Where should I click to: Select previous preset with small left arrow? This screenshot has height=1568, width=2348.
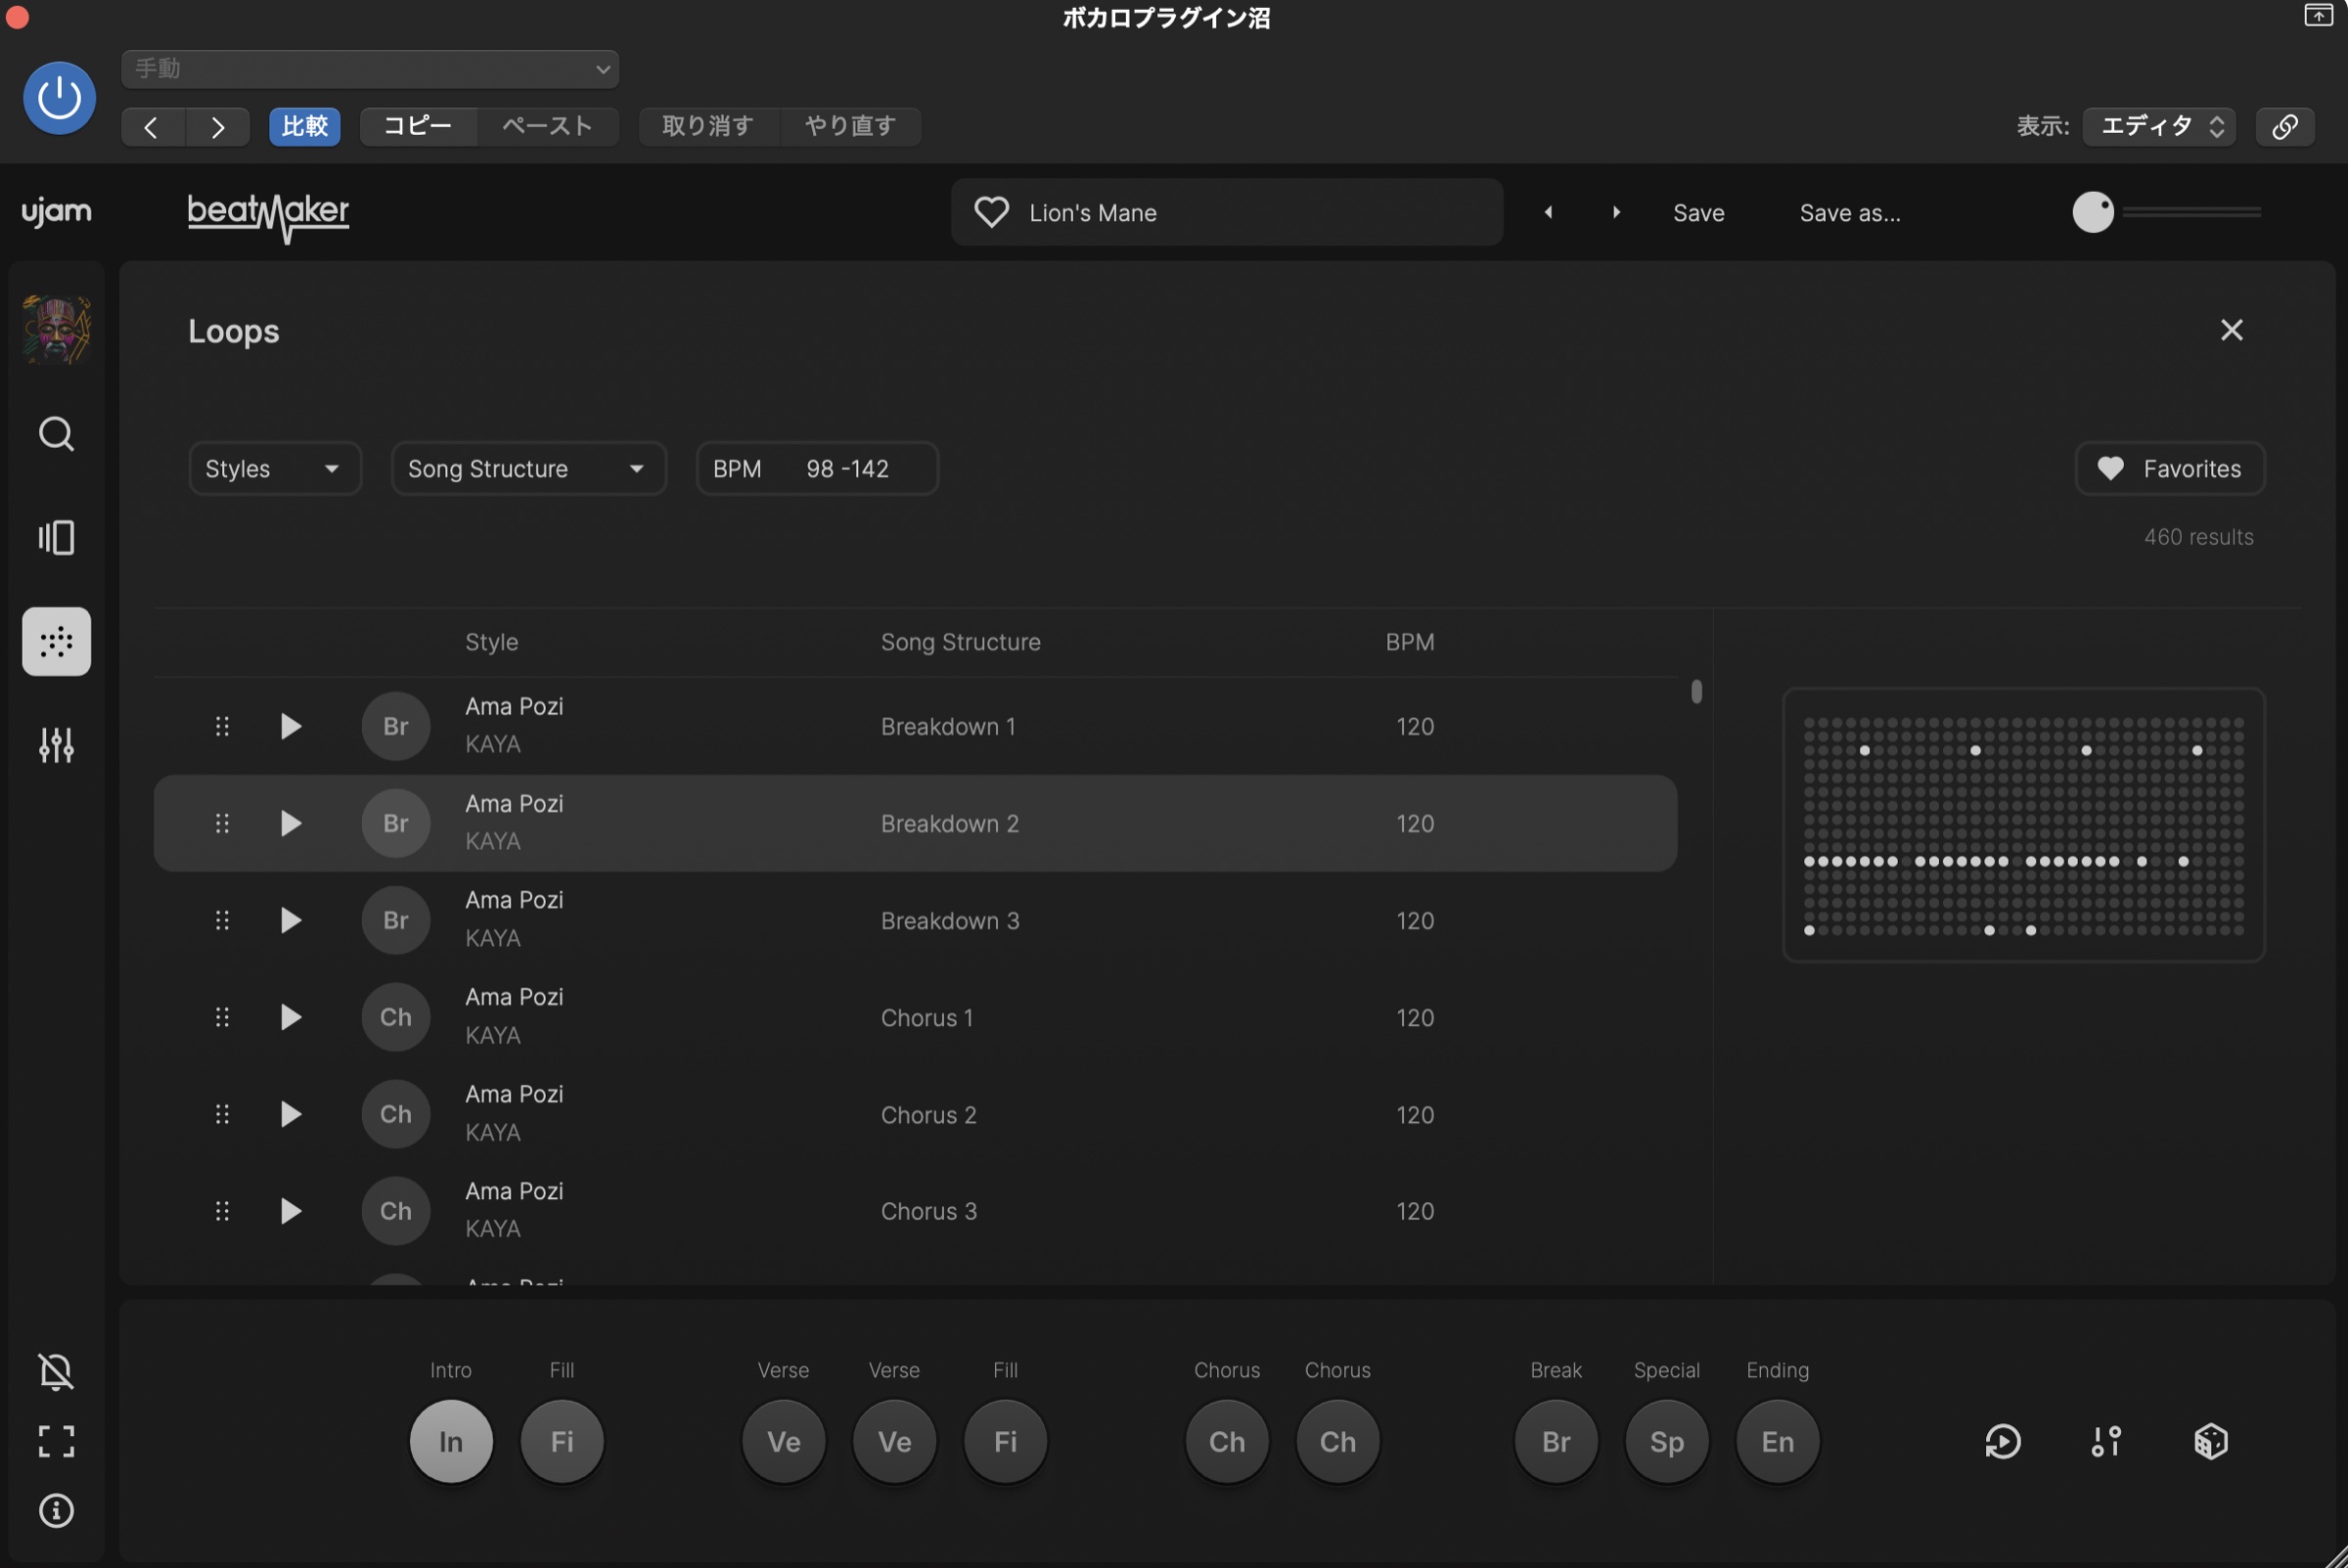click(1548, 212)
